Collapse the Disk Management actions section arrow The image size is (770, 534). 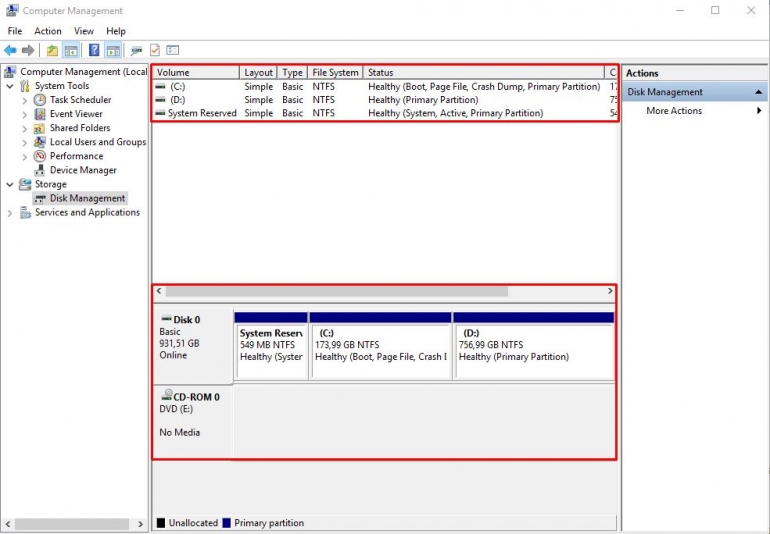tap(759, 92)
